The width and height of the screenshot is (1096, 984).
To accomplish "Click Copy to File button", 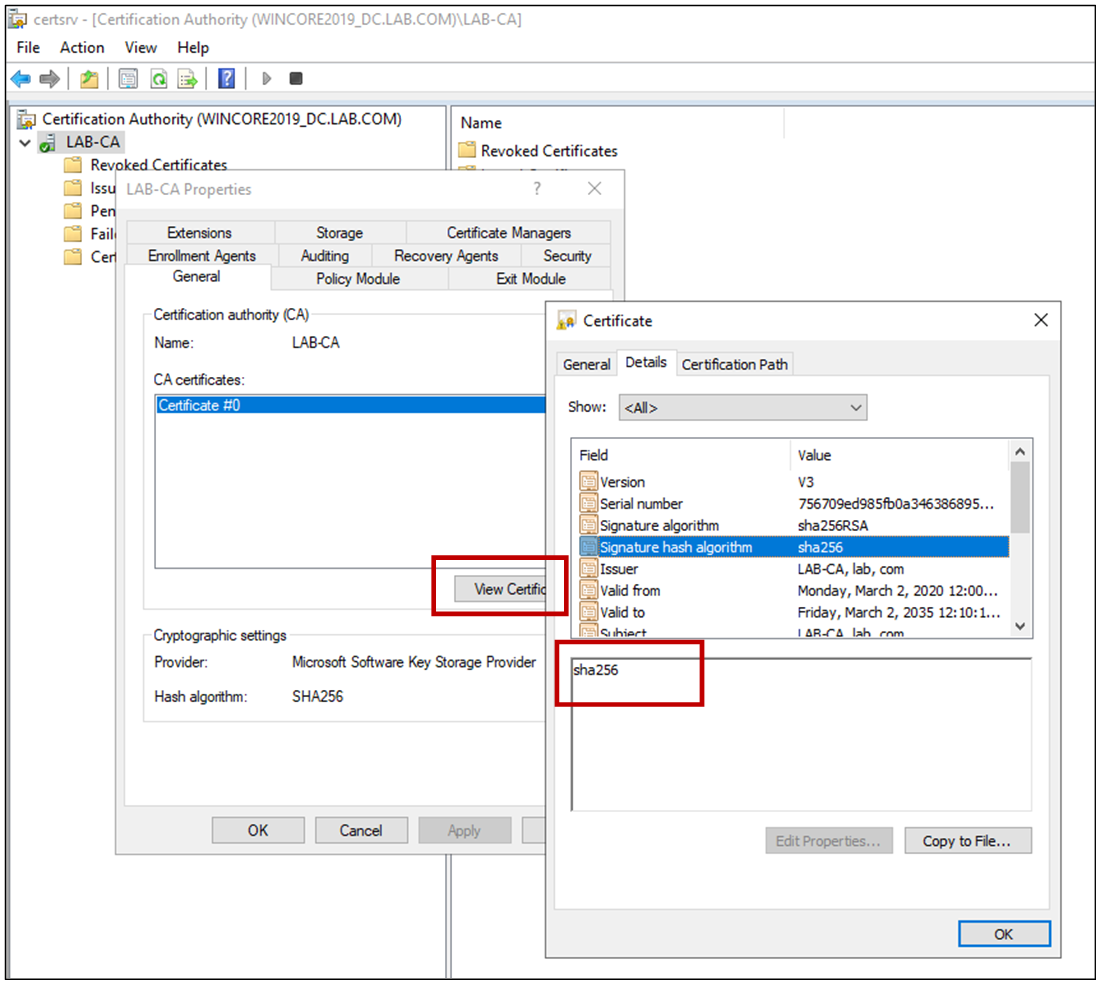I will pyautogui.click(x=967, y=841).
